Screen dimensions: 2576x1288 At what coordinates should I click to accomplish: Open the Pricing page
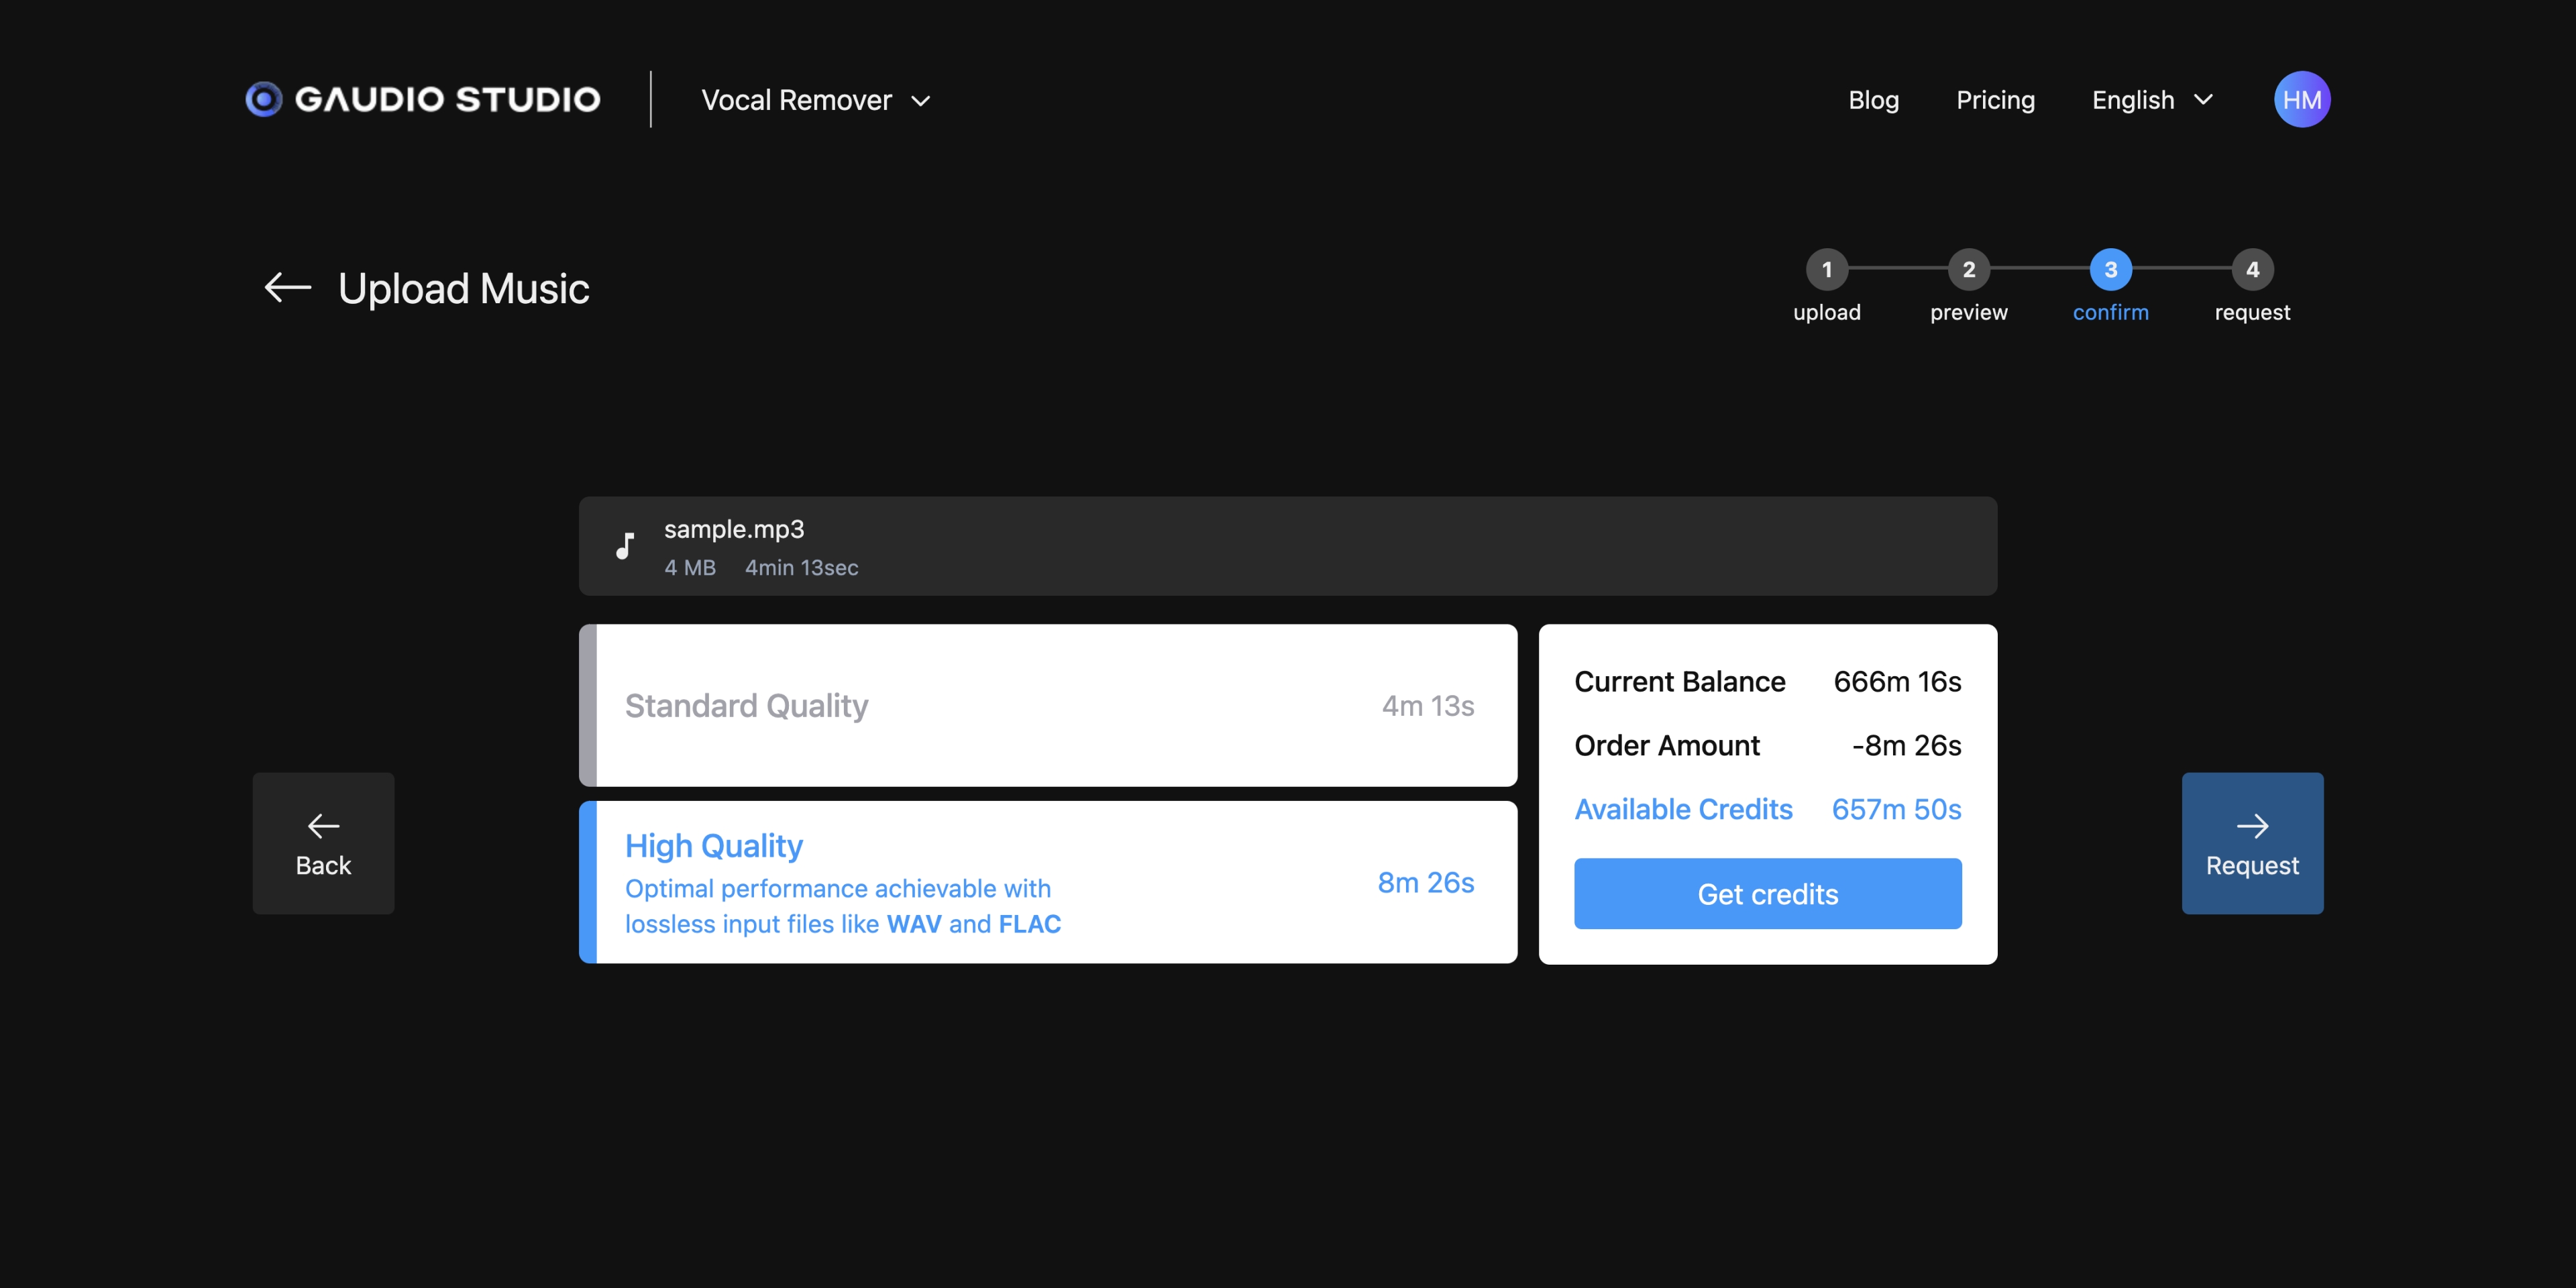click(1995, 100)
